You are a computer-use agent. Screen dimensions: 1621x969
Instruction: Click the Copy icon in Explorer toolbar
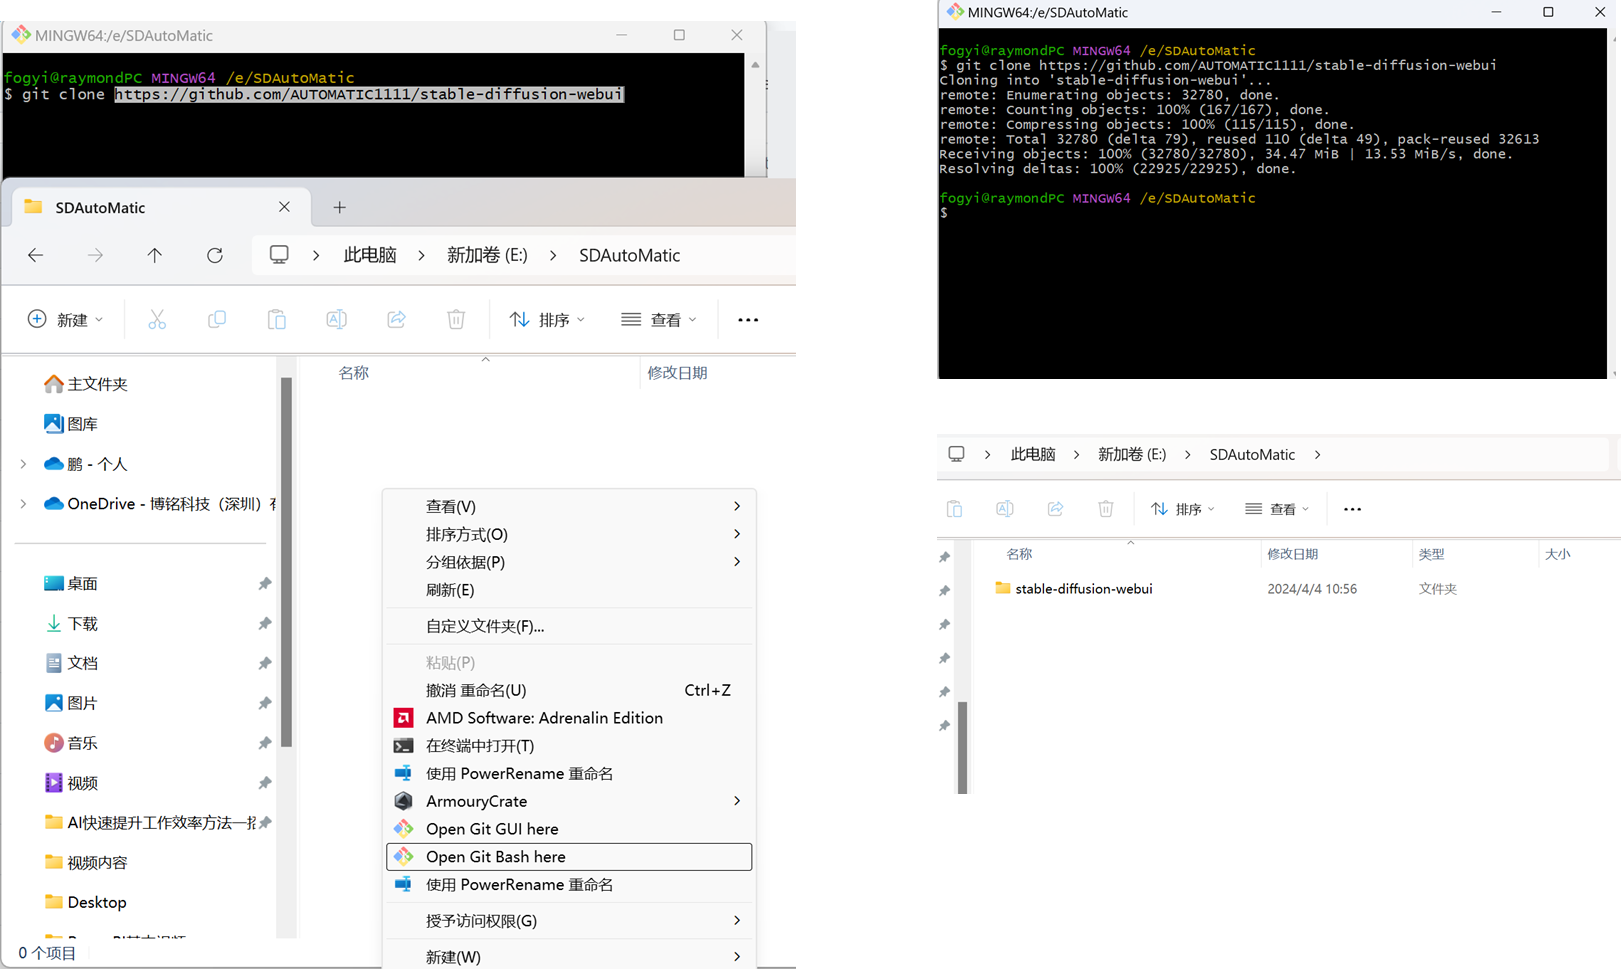tap(217, 319)
